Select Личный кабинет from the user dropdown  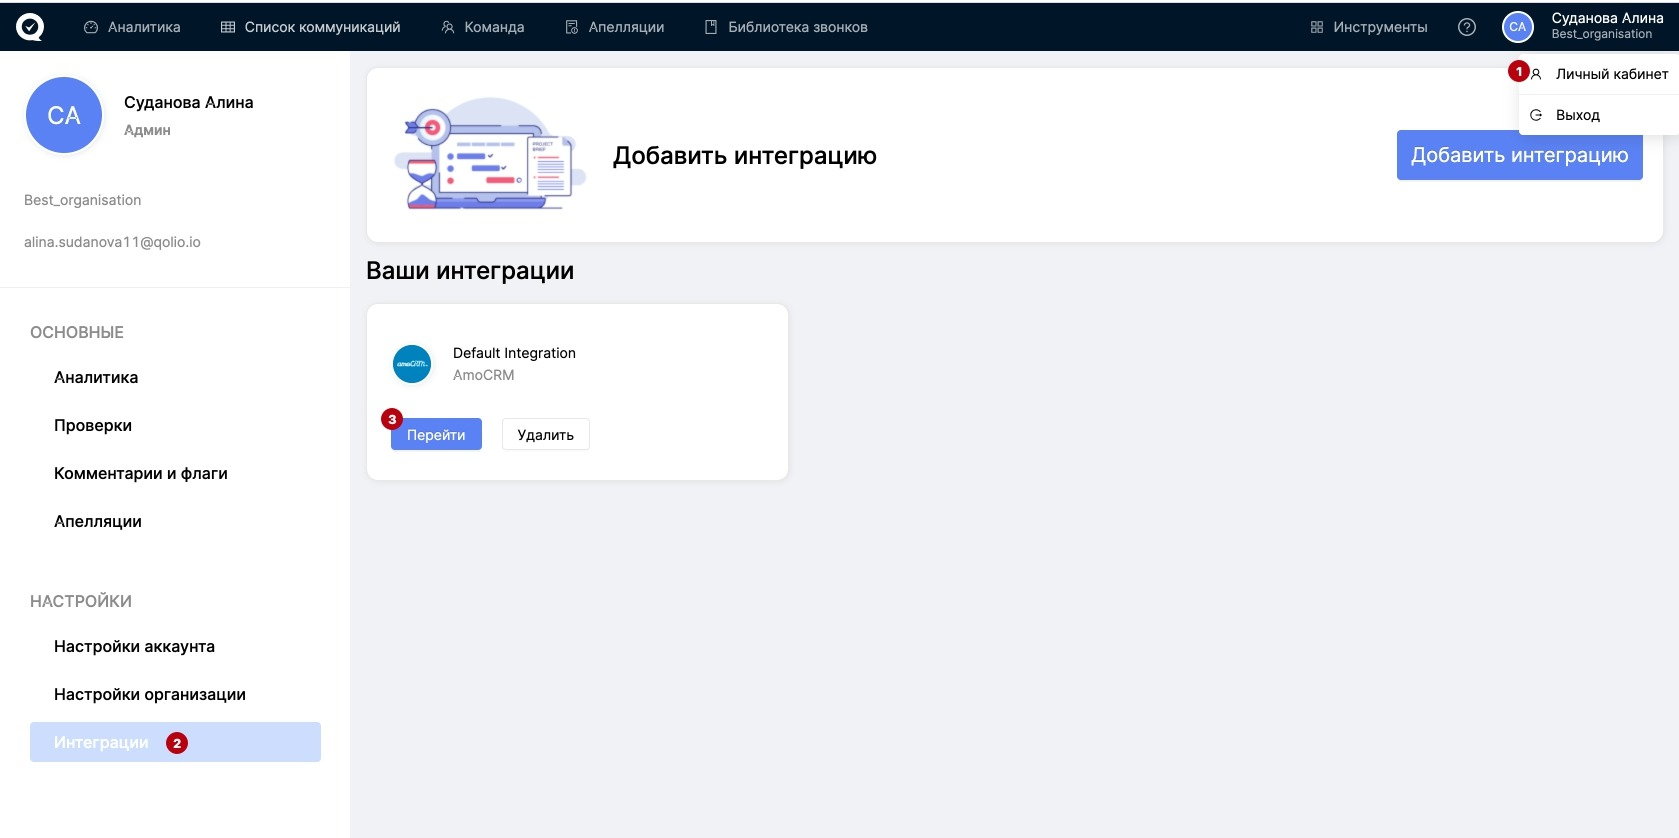pyautogui.click(x=1611, y=74)
